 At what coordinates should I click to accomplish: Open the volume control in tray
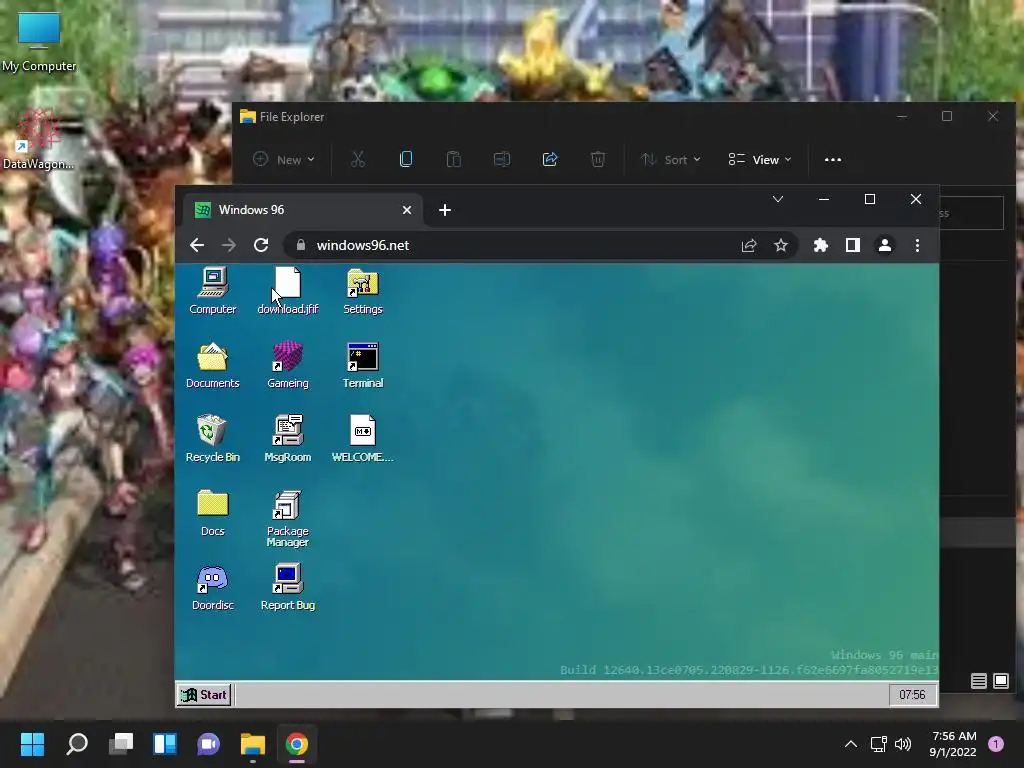coord(903,744)
